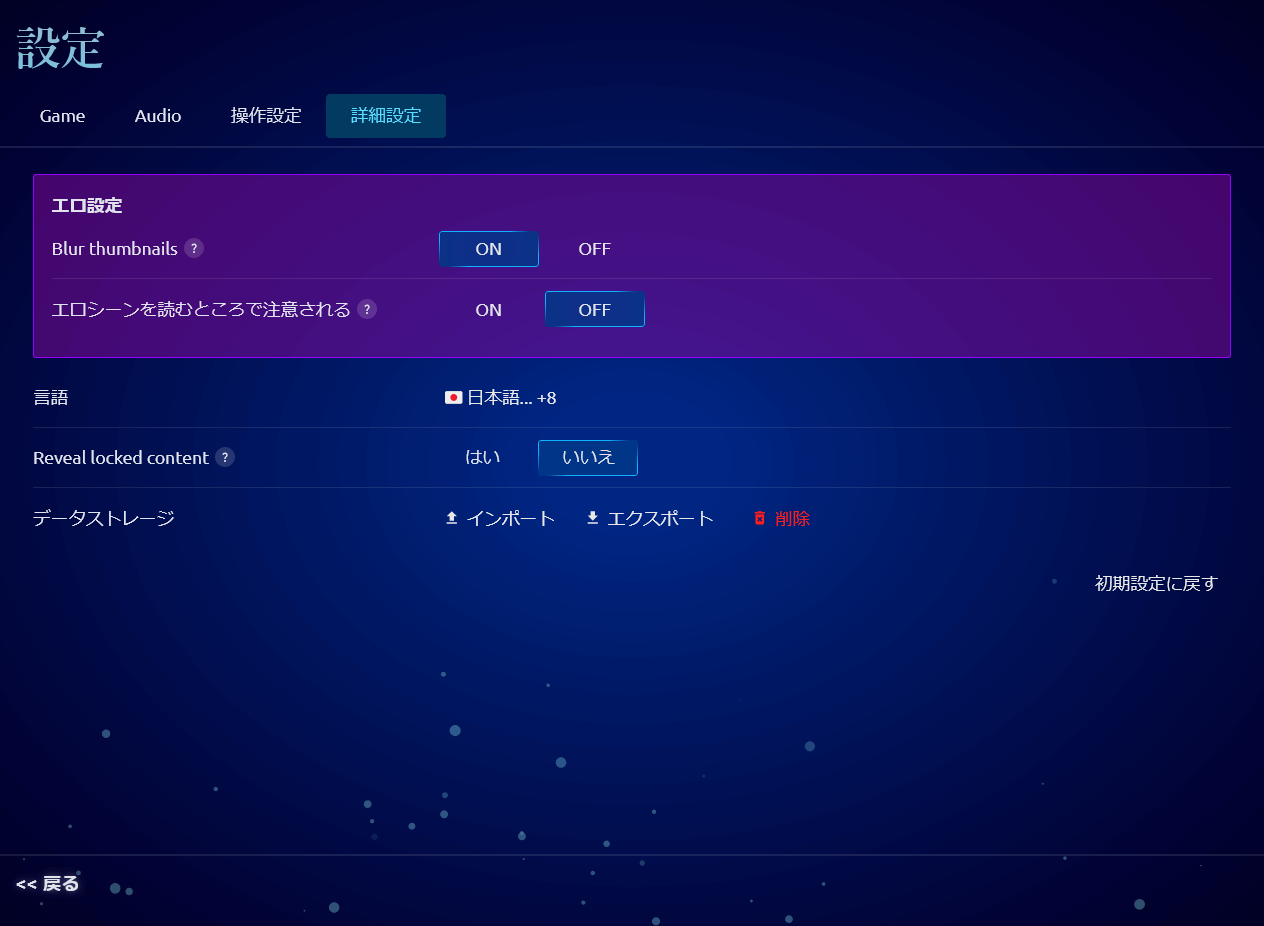
Task: Expand the +8 additional languages list
Action: (546, 398)
